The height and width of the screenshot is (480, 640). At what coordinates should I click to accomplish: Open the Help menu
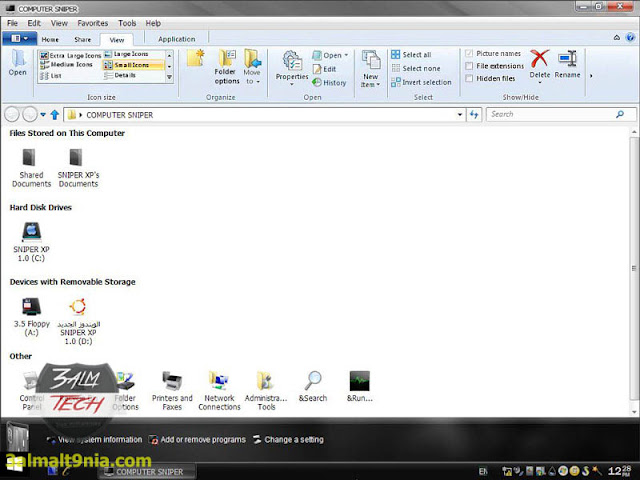(x=153, y=23)
